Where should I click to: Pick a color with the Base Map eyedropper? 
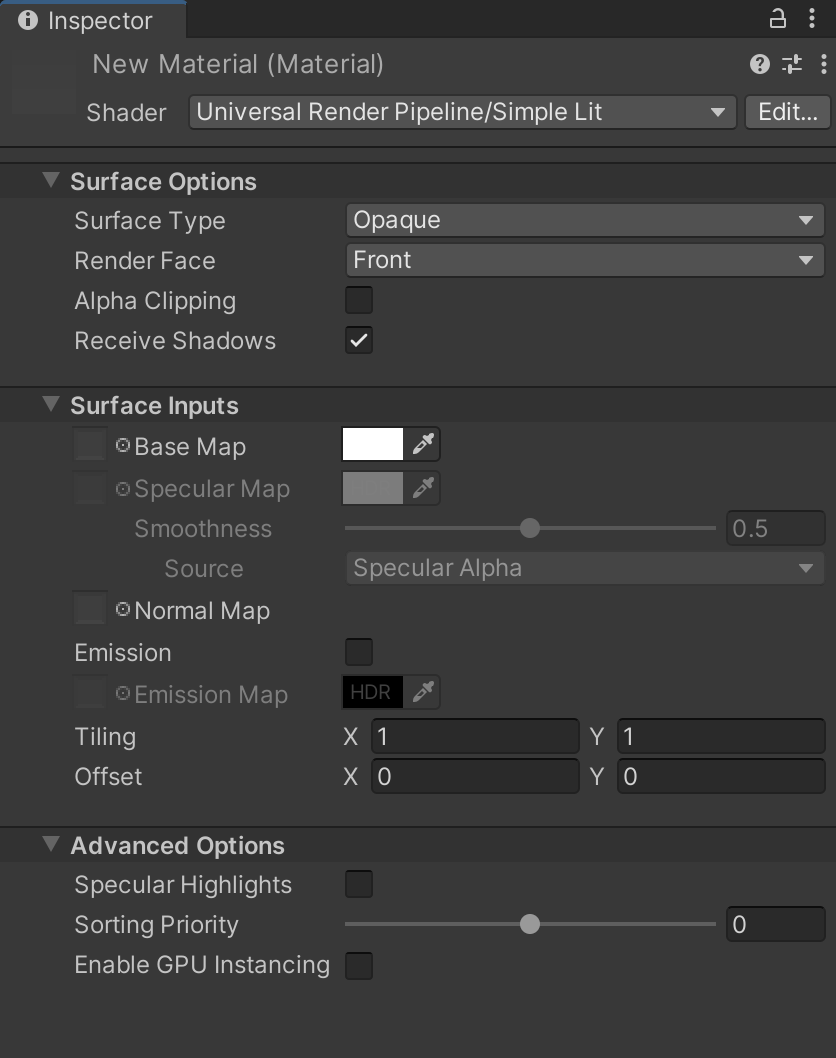coord(423,444)
